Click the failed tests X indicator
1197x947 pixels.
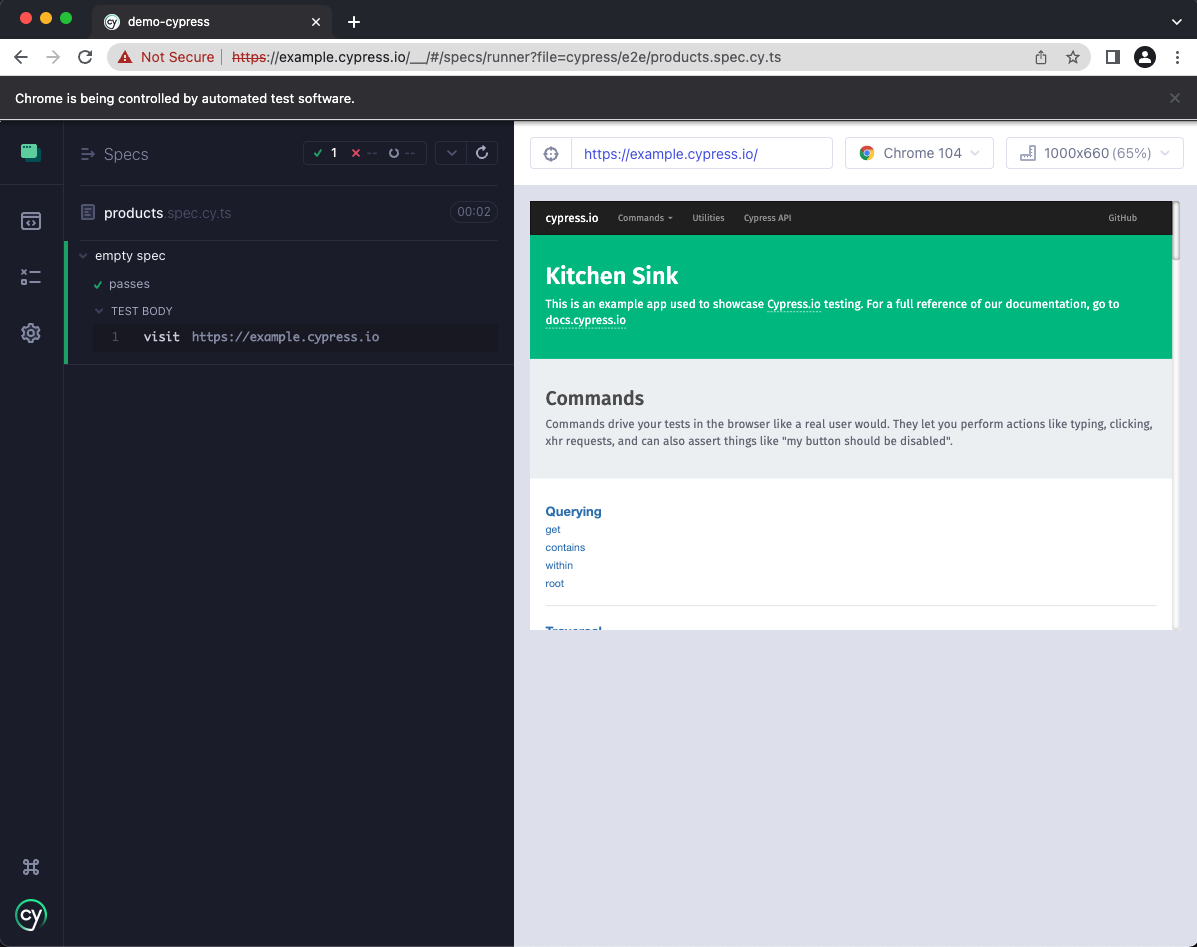point(356,153)
